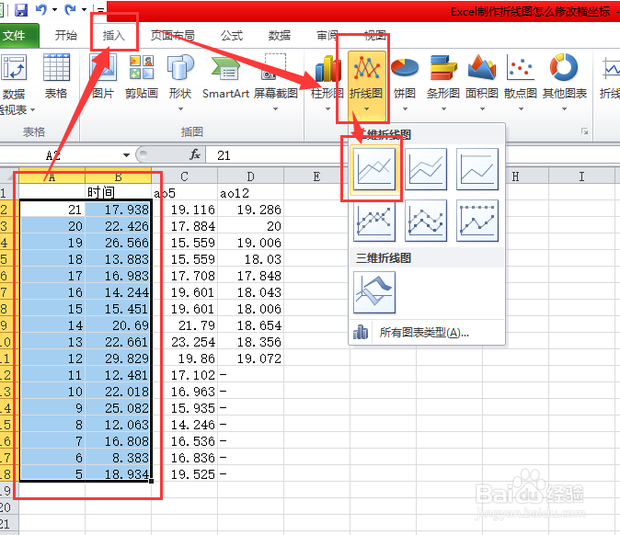620x535 pixels.
Task: Select cell with value 23.254
Action: [x=184, y=342]
